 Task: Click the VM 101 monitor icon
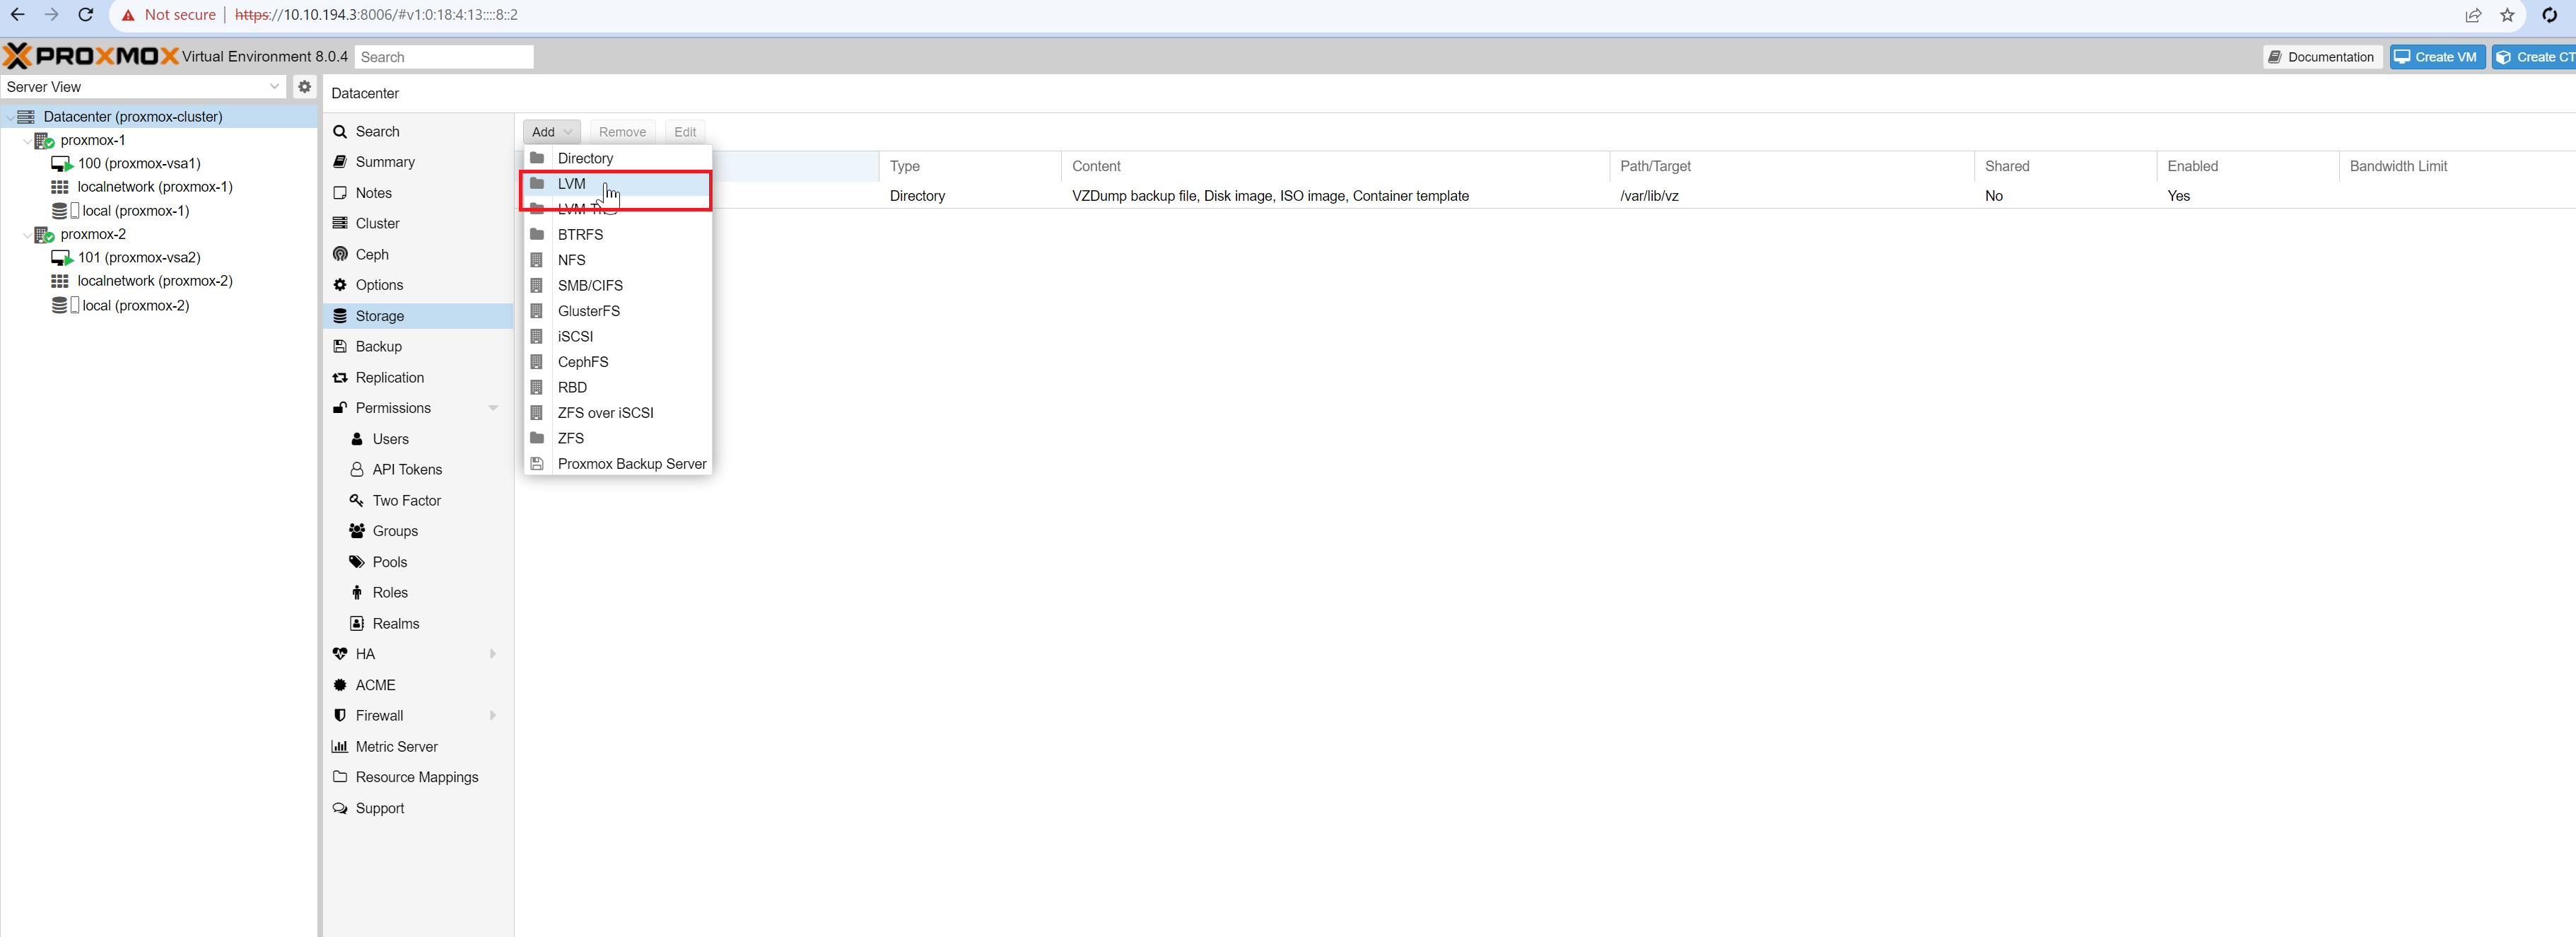pyautogui.click(x=61, y=258)
